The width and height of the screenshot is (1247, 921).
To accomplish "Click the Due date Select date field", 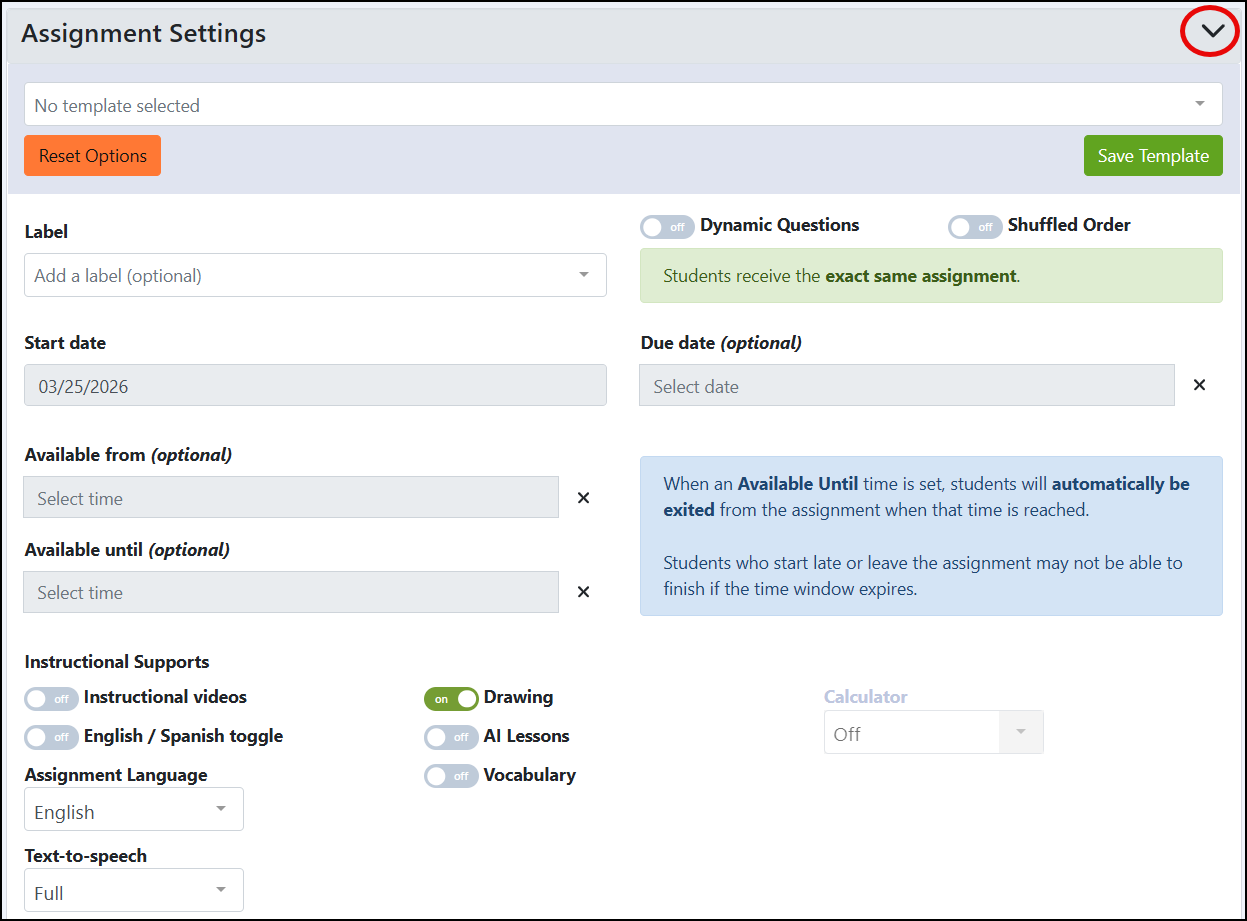I will pos(907,385).
